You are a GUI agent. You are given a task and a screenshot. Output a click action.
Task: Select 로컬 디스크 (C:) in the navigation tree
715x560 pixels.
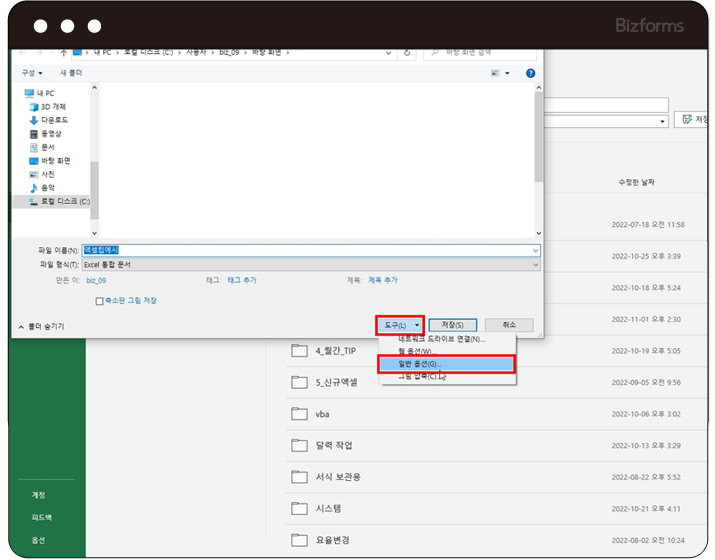click(x=52, y=202)
